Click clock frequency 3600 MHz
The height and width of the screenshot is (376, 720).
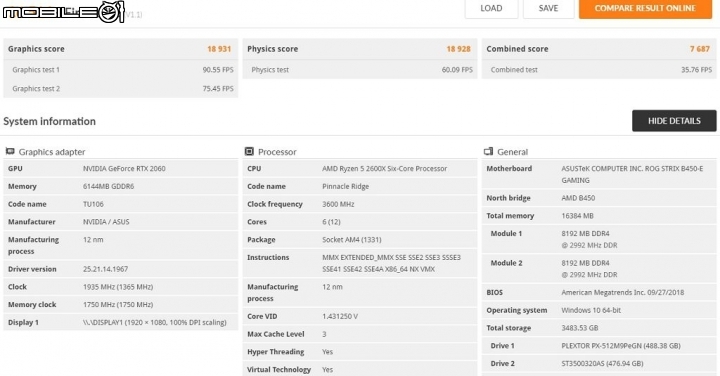point(338,204)
